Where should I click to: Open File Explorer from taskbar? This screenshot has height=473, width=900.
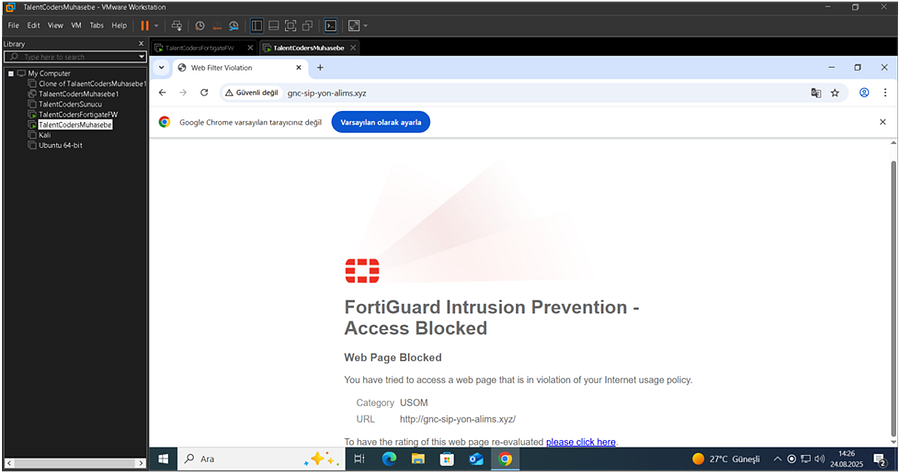pos(418,459)
